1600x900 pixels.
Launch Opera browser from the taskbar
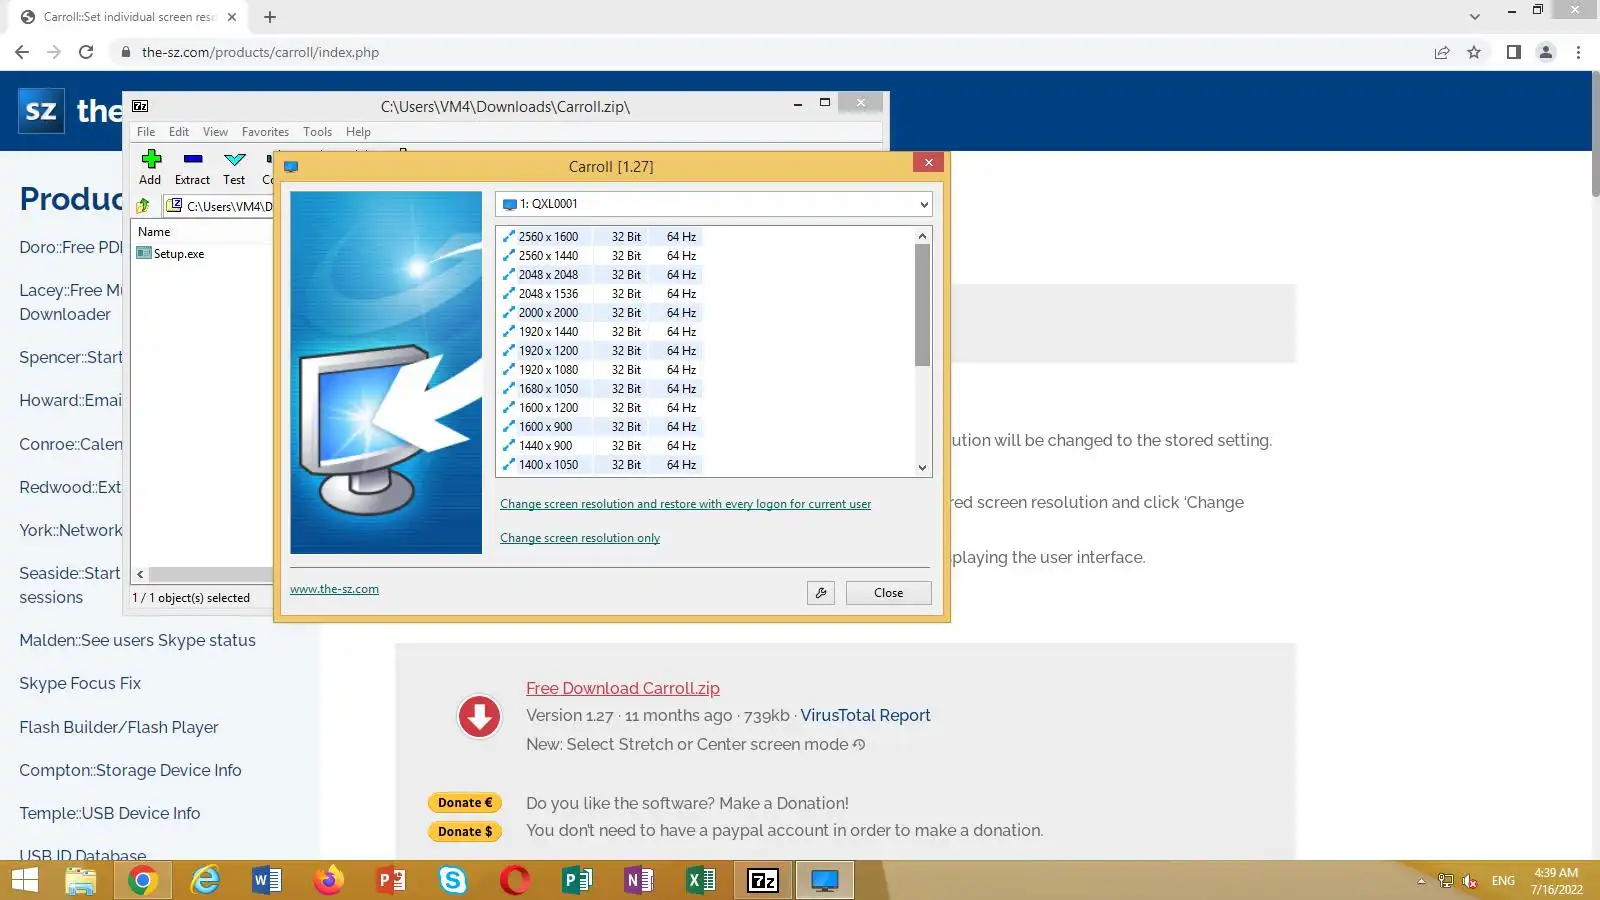click(515, 880)
